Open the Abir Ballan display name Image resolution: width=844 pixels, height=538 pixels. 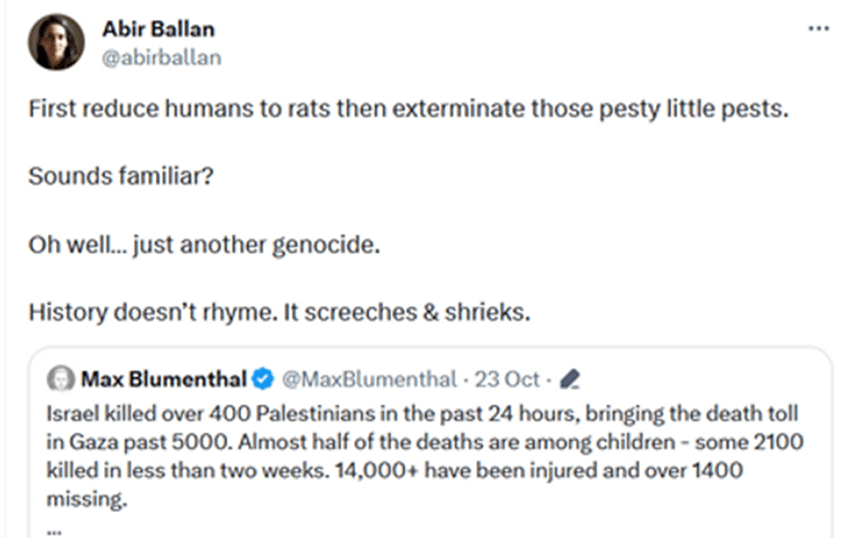click(x=158, y=29)
